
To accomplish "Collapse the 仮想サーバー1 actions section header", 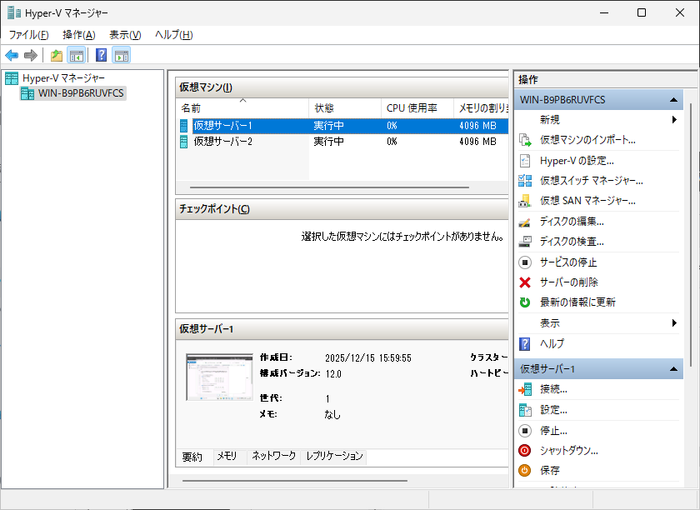I will pos(675,370).
